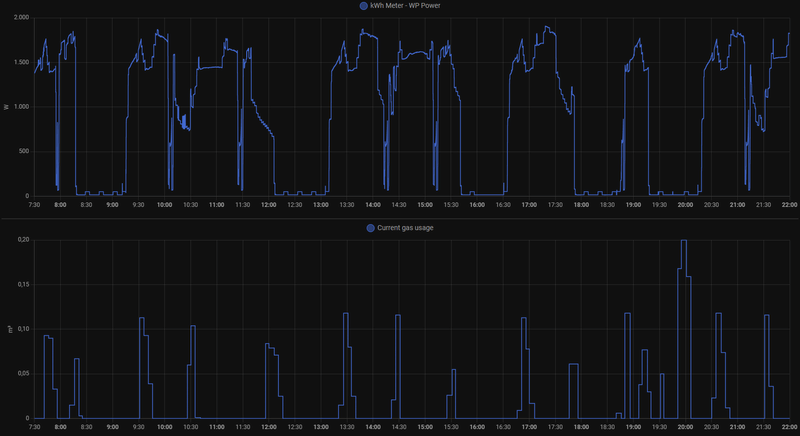Screen dimensions: 800x436
Task: Click the 22:00 time label under the power chart
Action: tap(789, 205)
